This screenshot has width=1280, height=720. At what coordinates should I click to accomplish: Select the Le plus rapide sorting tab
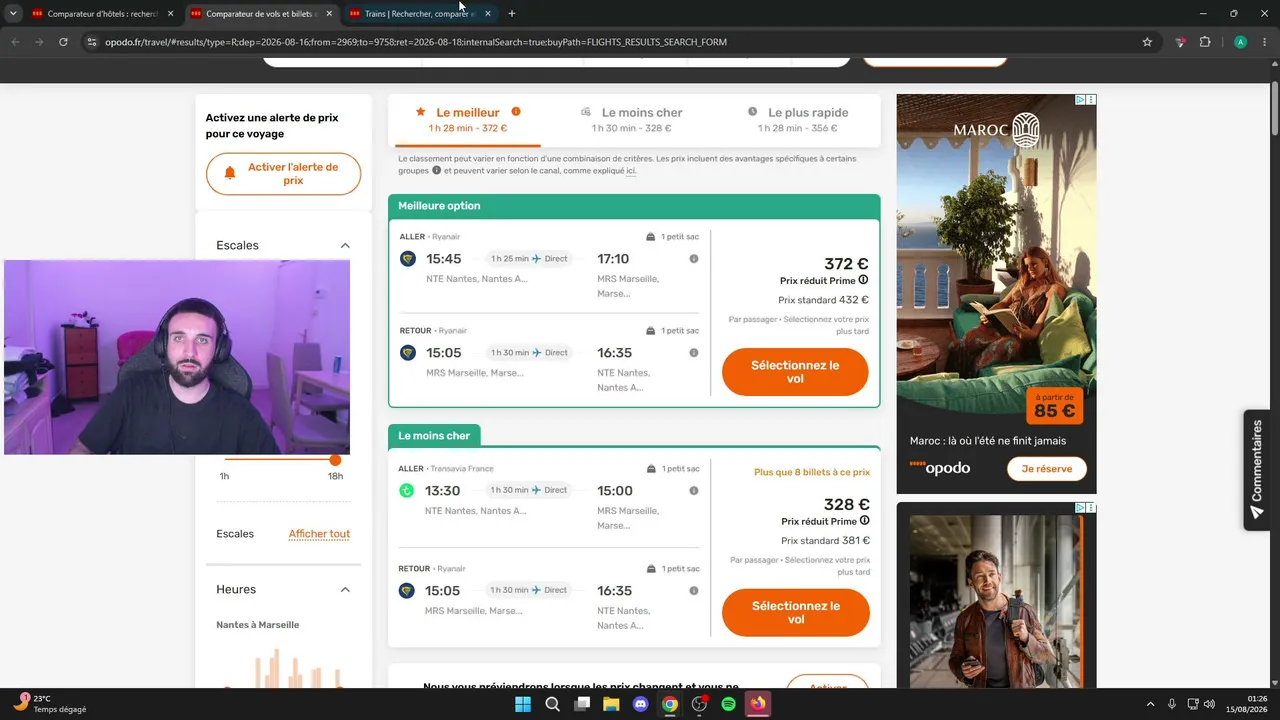(x=798, y=120)
